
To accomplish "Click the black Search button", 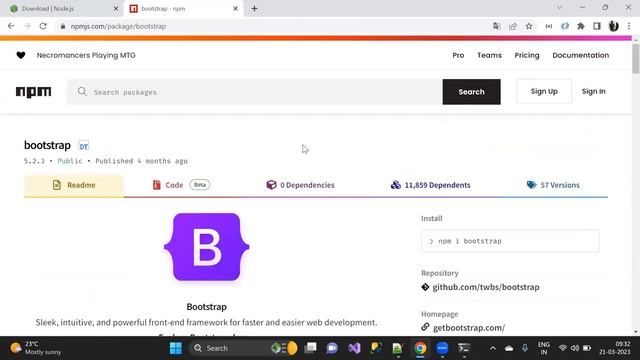I will [471, 92].
